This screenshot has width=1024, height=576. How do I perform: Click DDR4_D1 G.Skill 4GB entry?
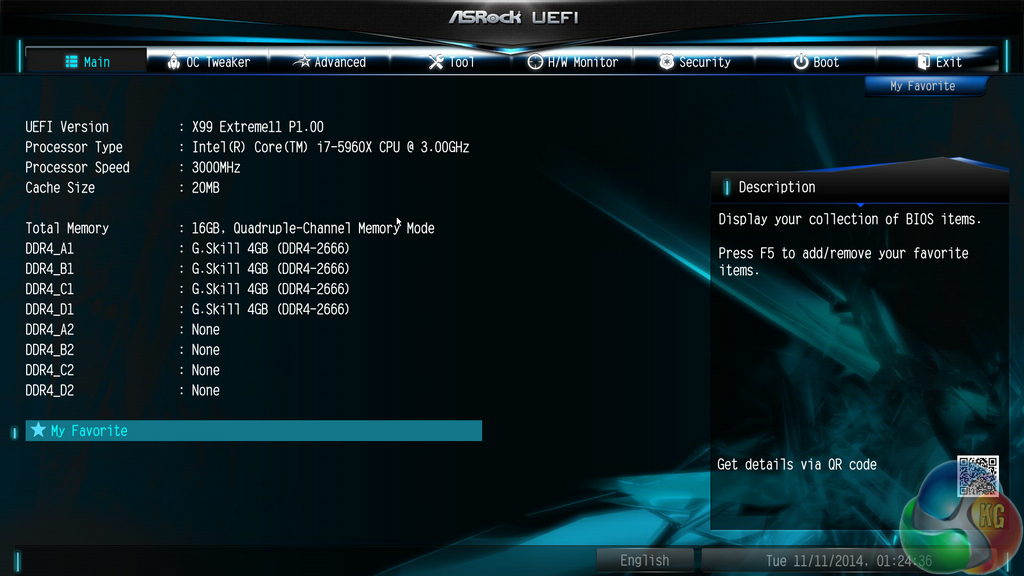[x=270, y=309]
